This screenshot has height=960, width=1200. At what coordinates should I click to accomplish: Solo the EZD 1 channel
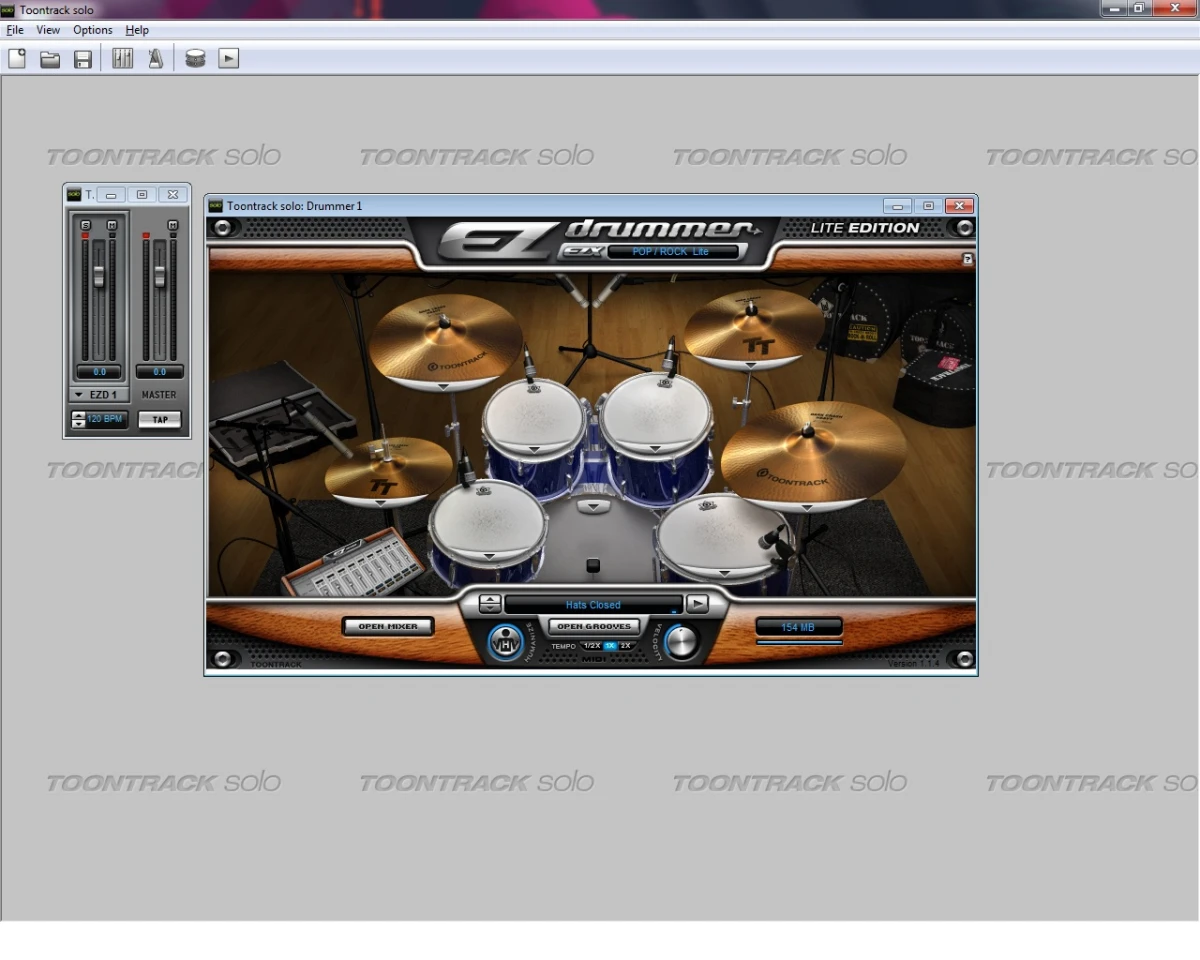[85, 225]
